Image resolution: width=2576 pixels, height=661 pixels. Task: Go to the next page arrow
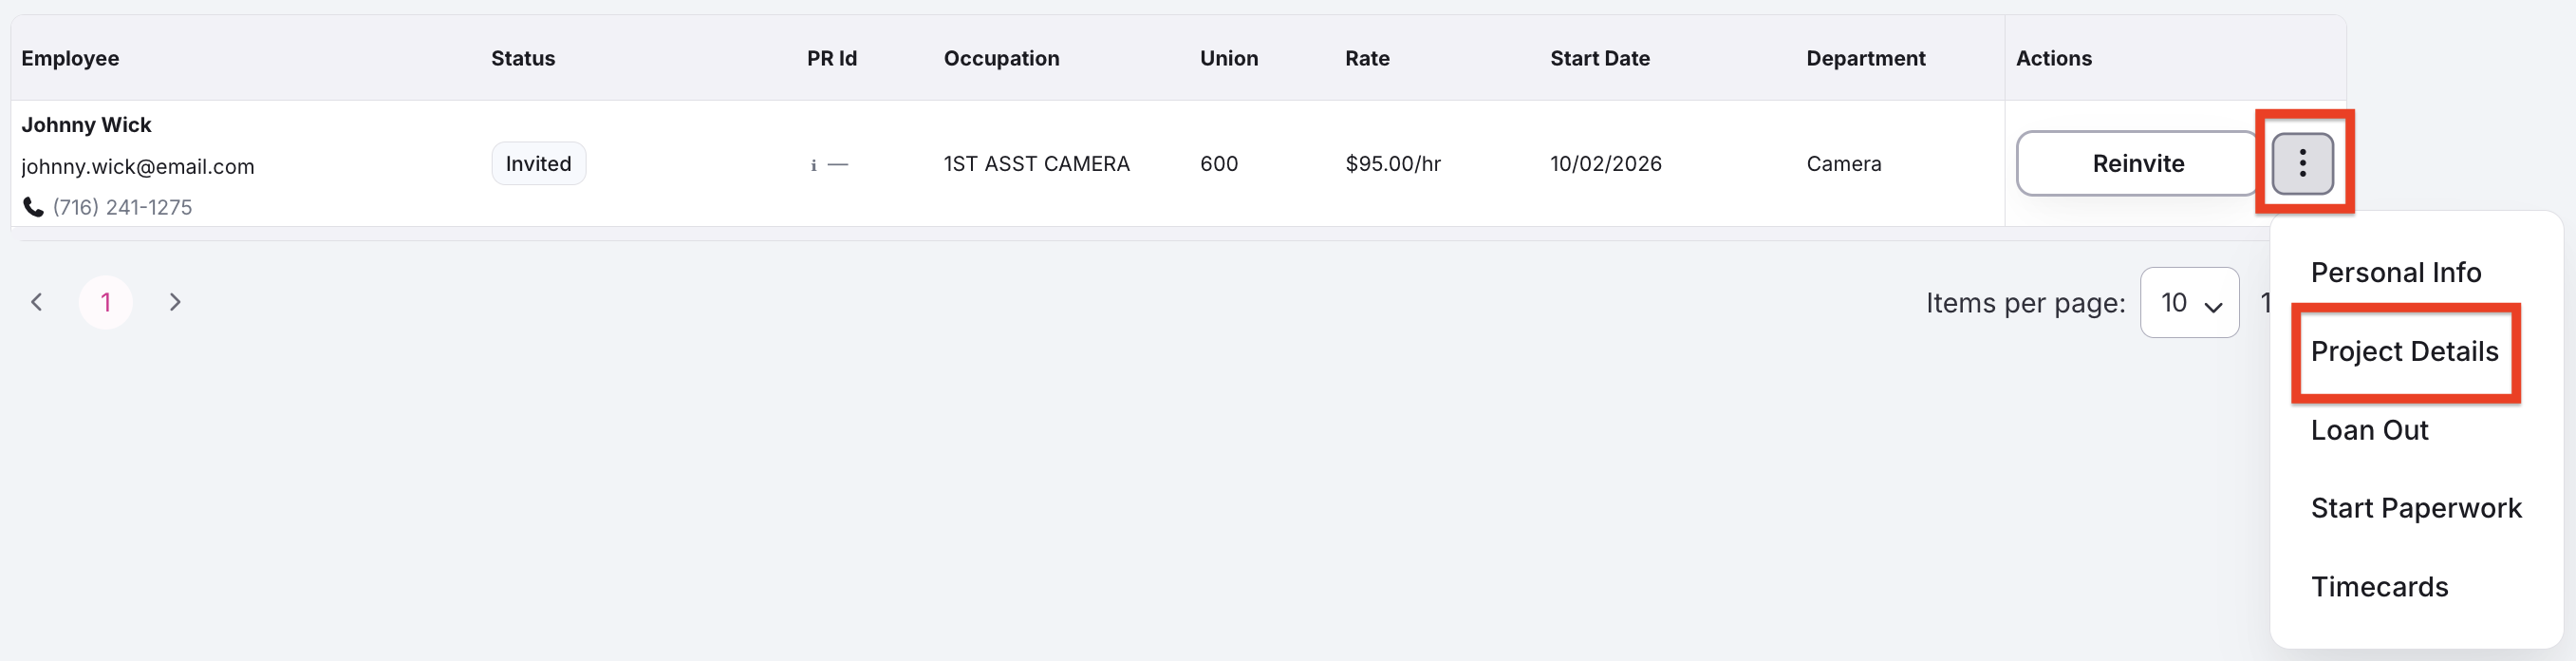pos(175,302)
